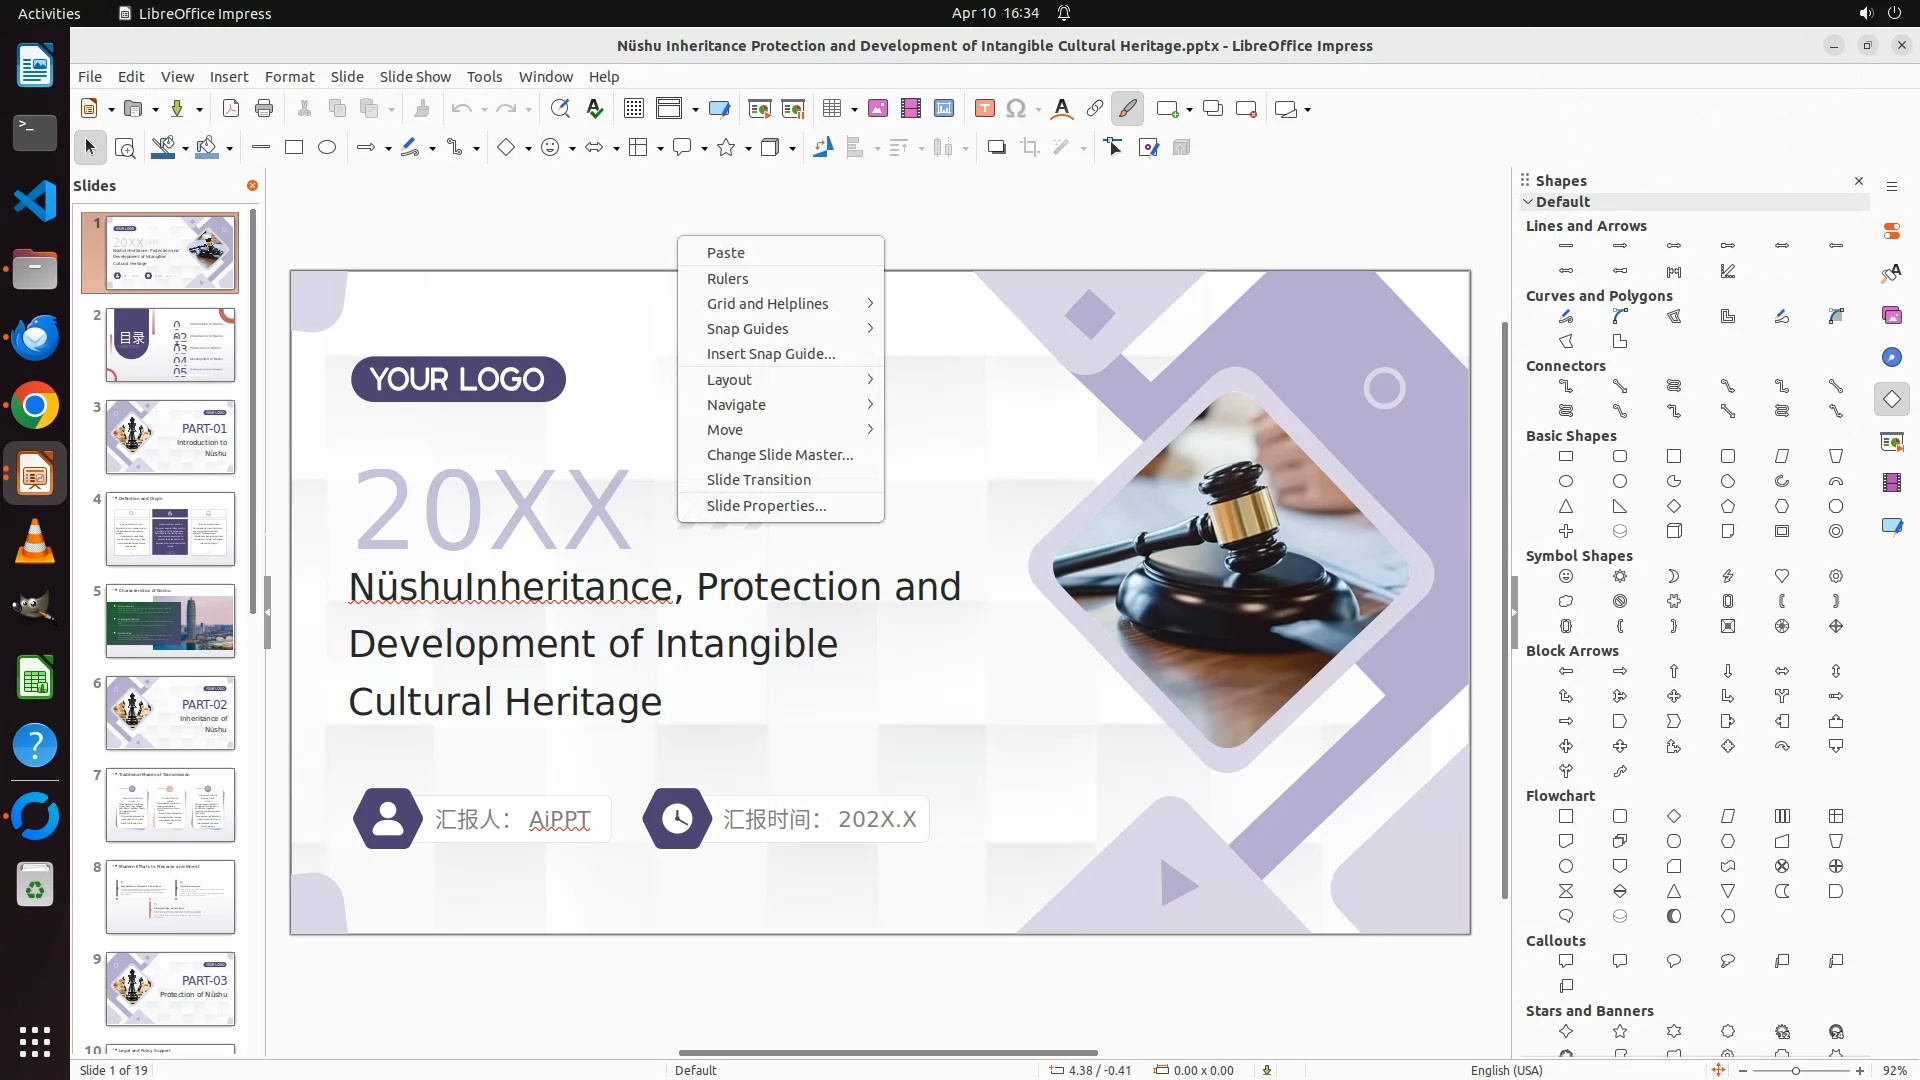The width and height of the screenshot is (1920, 1080).
Task: Click the zoom slider in status bar
Action: (x=1796, y=1071)
